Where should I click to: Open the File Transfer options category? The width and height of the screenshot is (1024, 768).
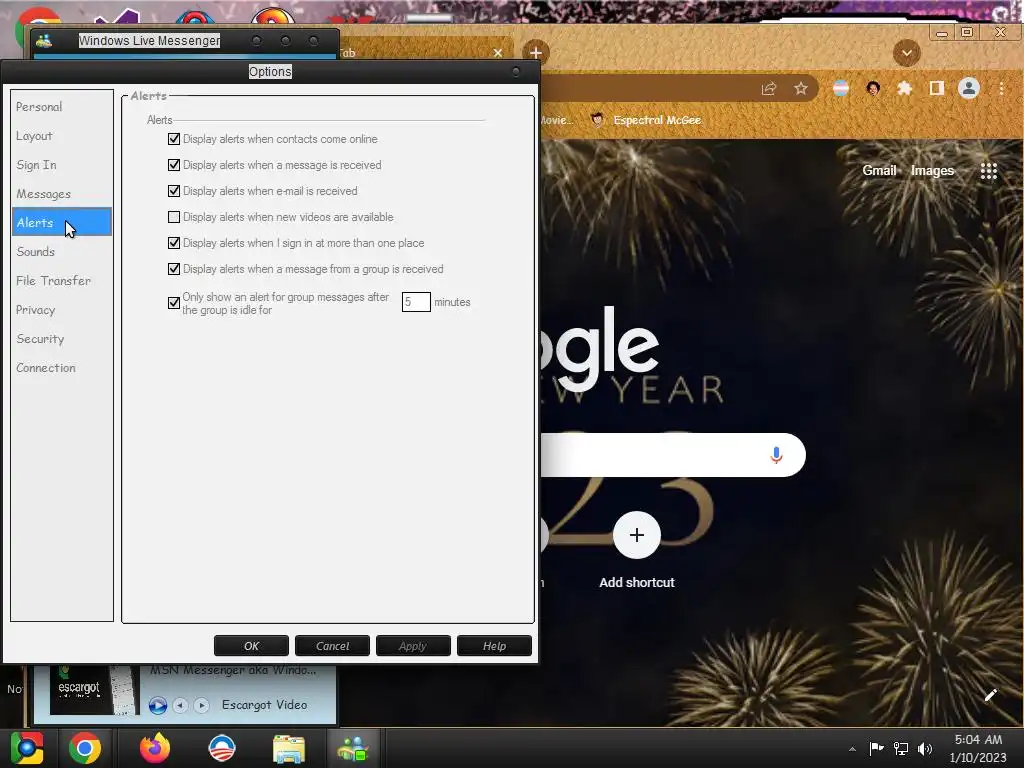tap(61, 281)
